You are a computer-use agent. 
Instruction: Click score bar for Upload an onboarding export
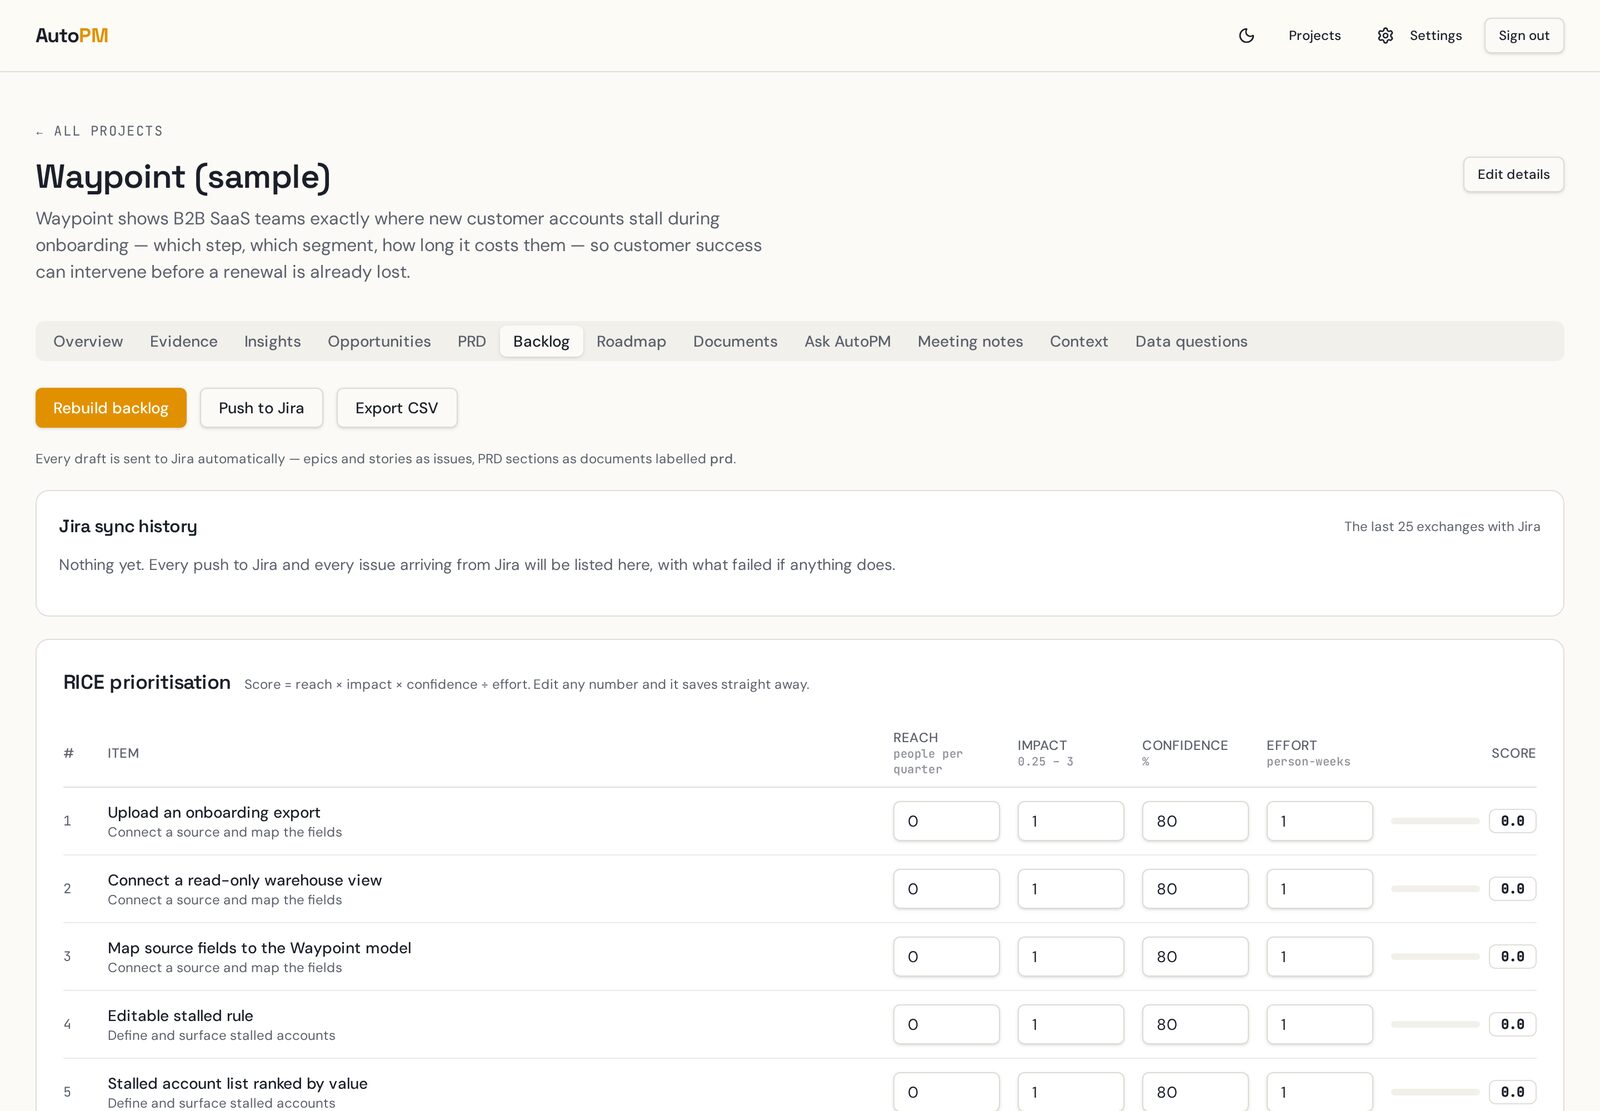point(1435,821)
